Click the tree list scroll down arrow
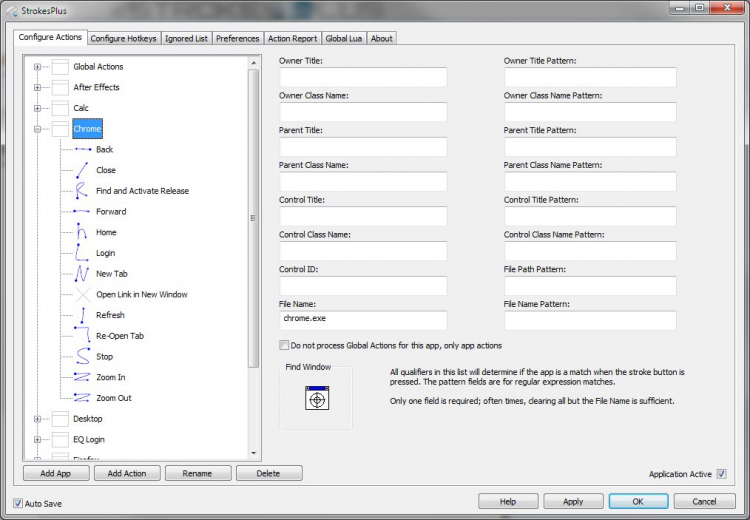 254,453
